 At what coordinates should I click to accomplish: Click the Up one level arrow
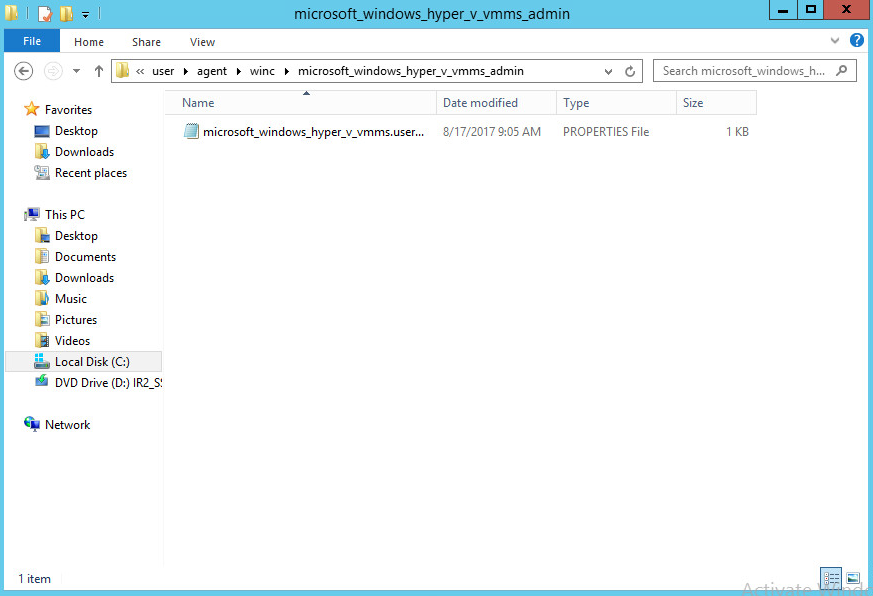[98, 71]
